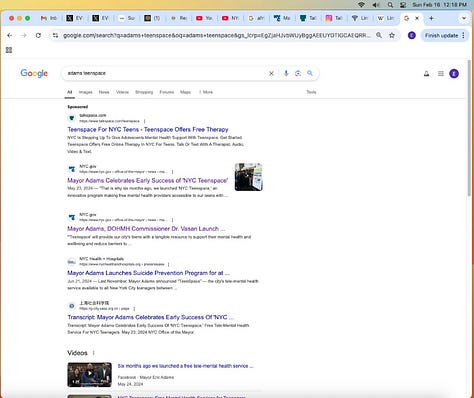Screen dimensions: 474x398
Task: Select the News search filter
Action: pos(104,92)
